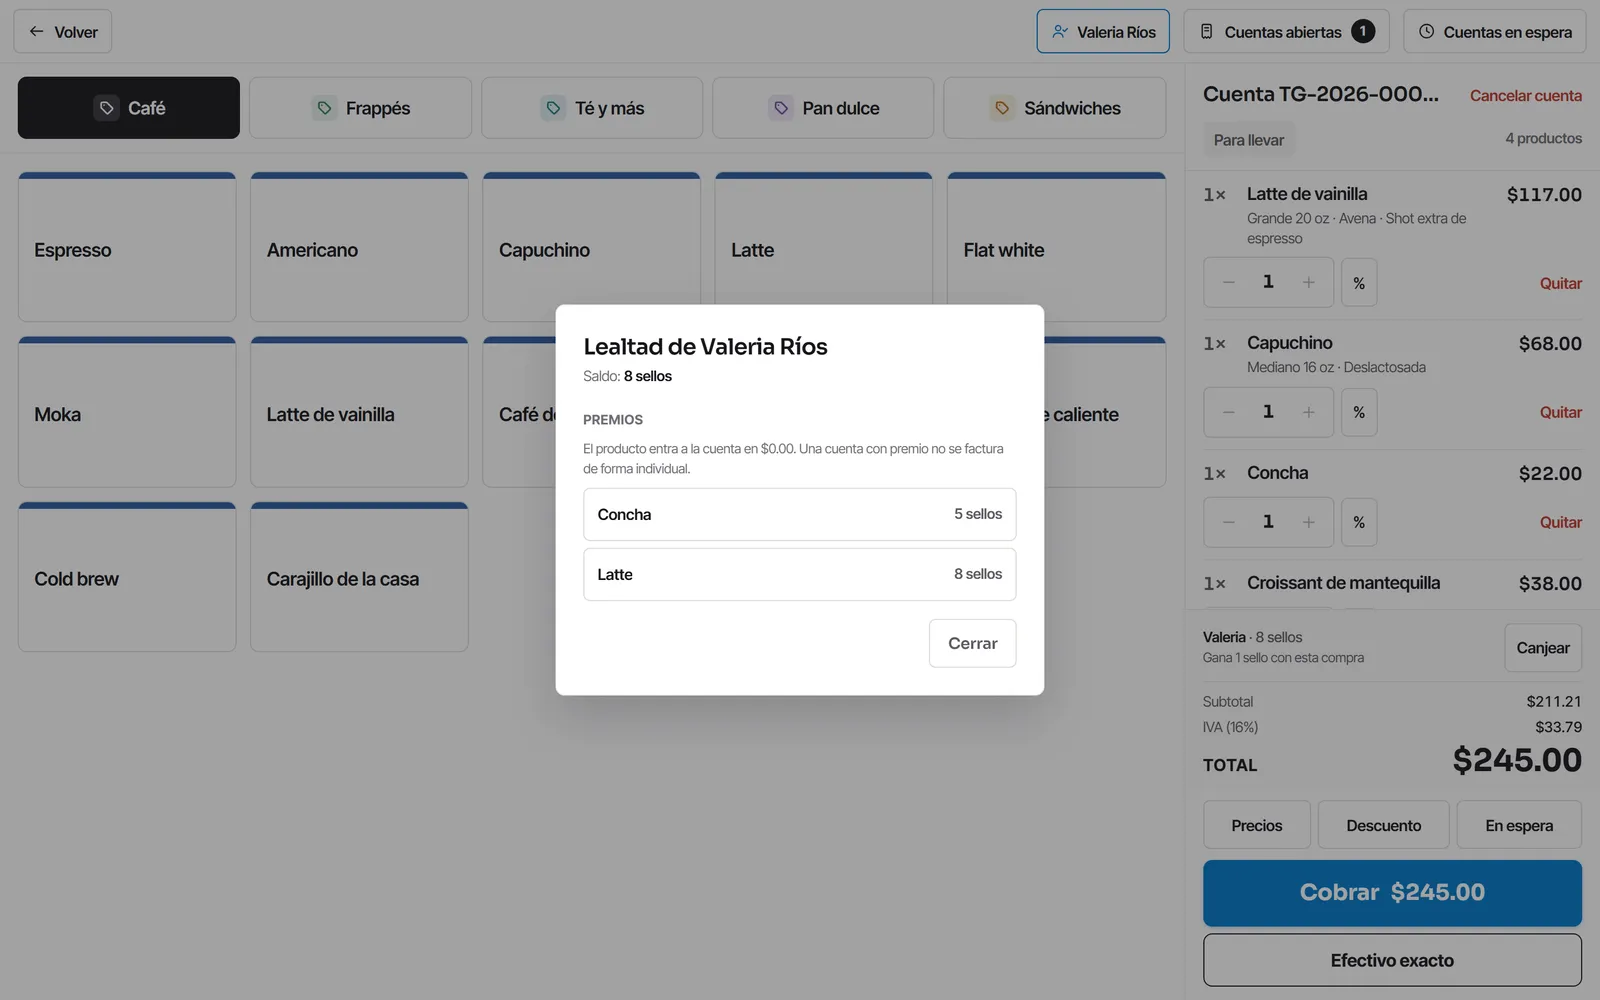Choose the Latte reward for 8 sellos

800,574
